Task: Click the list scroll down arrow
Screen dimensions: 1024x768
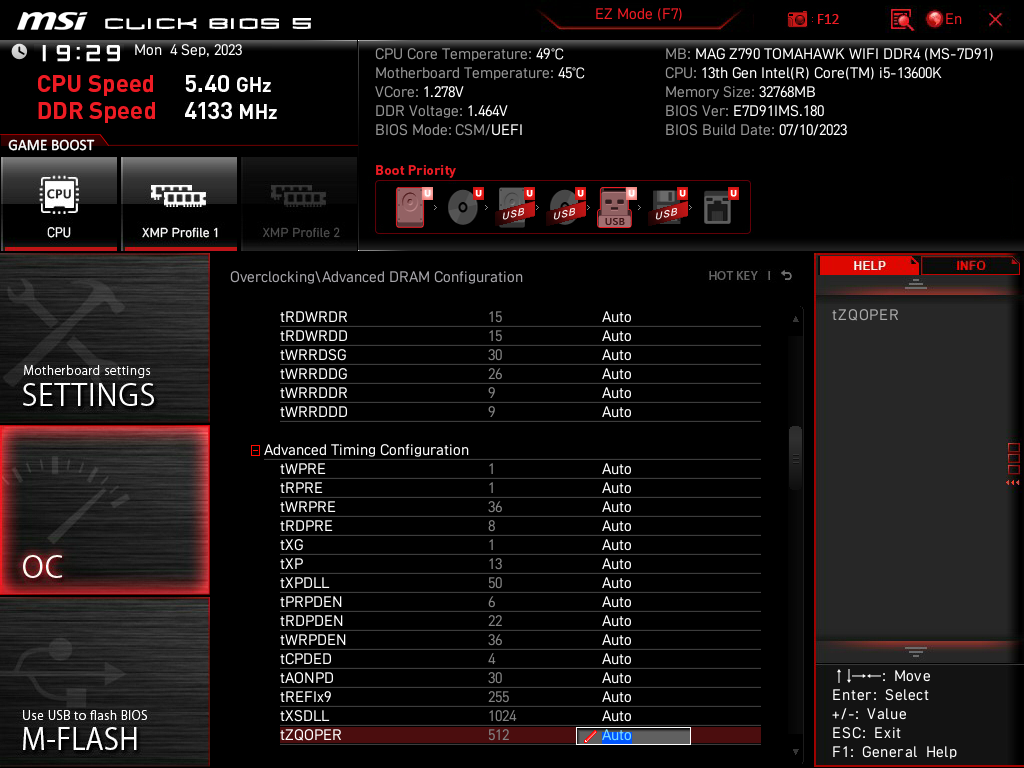Action: pyautogui.click(x=795, y=752)
